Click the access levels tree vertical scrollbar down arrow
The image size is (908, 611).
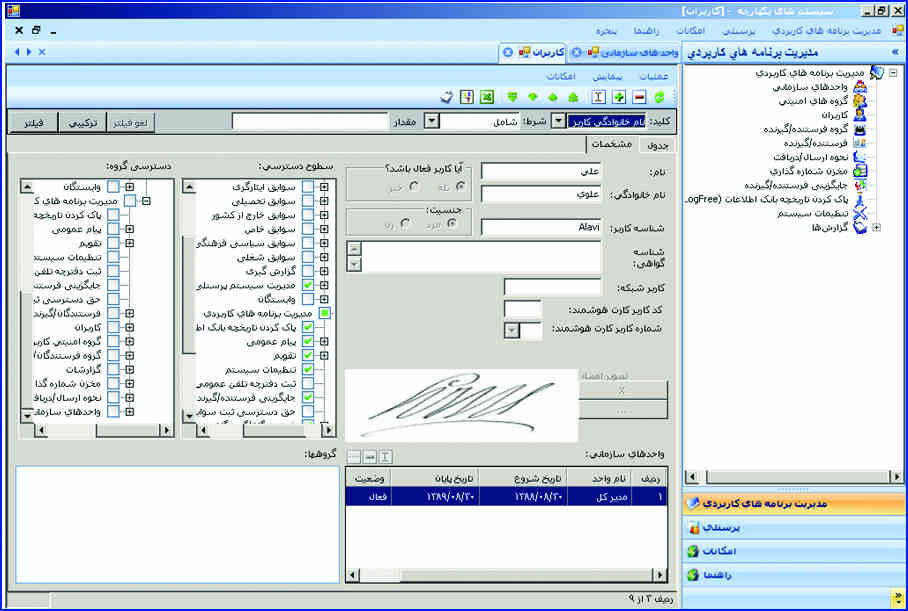189,416
